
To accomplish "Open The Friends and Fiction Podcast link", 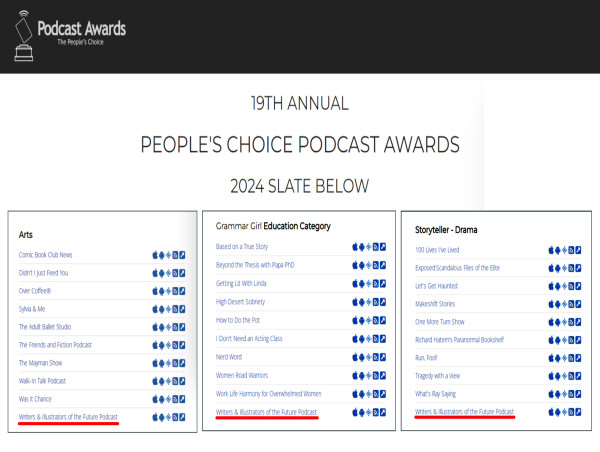I will tap(55, 345).
